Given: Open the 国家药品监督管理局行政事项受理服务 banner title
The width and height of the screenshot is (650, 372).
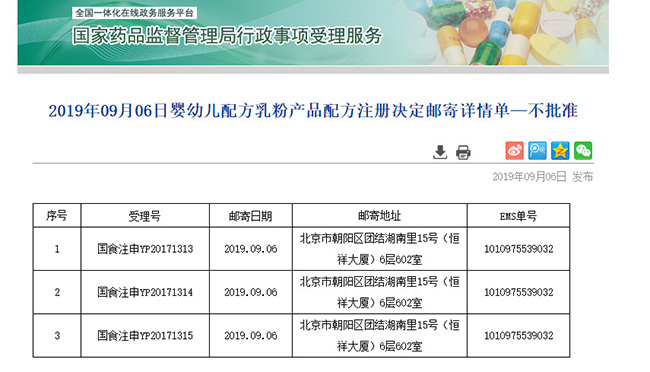Looking at the screenshot, I should (x=227, y=36).
